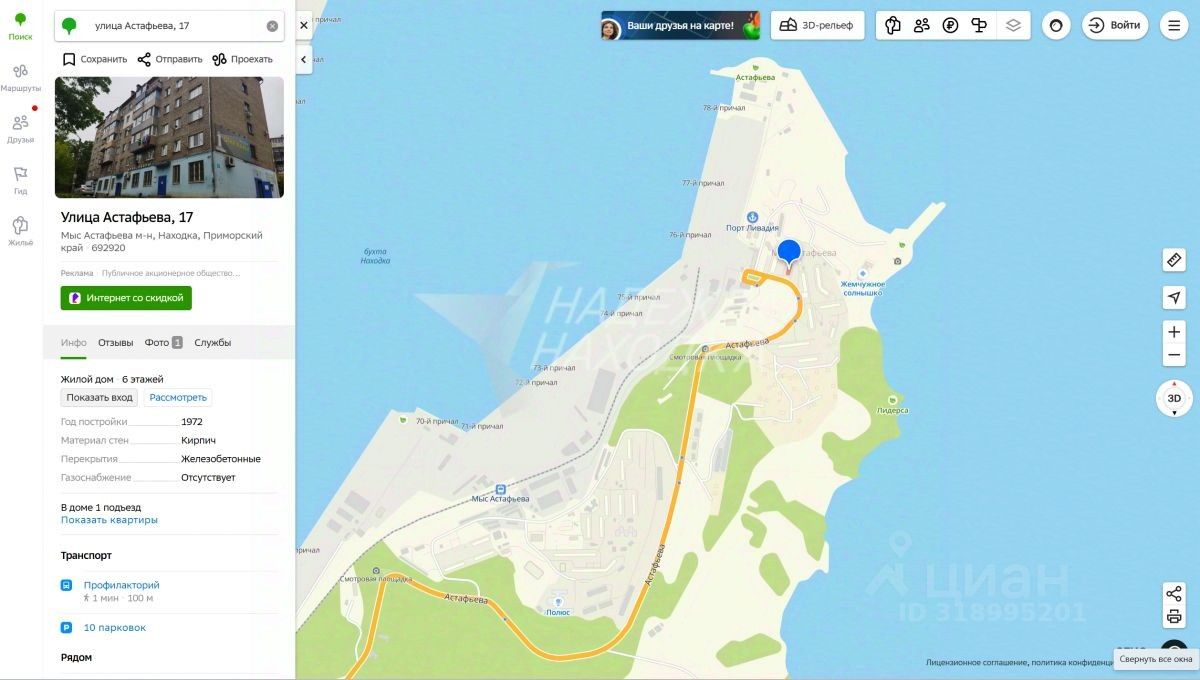Open the Жильё section in sidebar
Image resolution: width=1200 pixels, height=680 pixels.
(x=20, y=231)
